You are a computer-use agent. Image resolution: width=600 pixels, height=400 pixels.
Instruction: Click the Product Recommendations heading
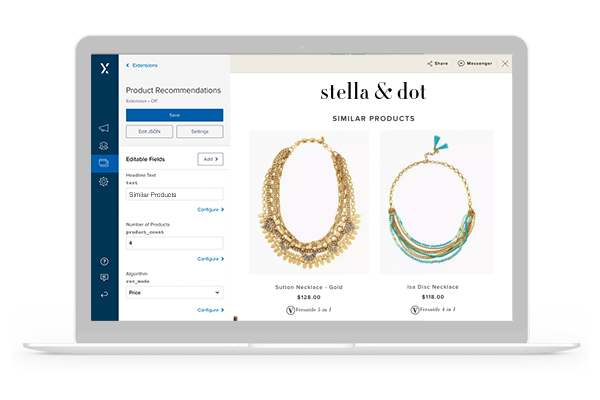pyautogui.click(x=173, y=90)
